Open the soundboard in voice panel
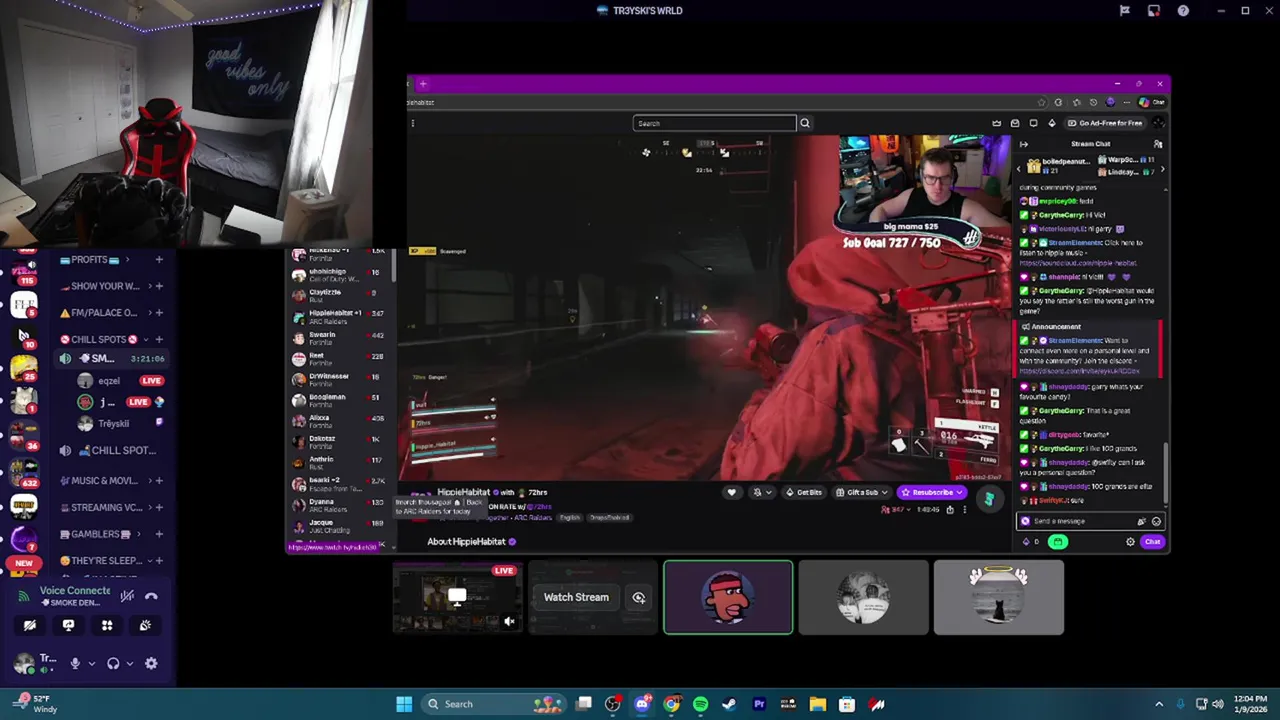The width and height of the screenshot is (1280, 720). point(145,625)
